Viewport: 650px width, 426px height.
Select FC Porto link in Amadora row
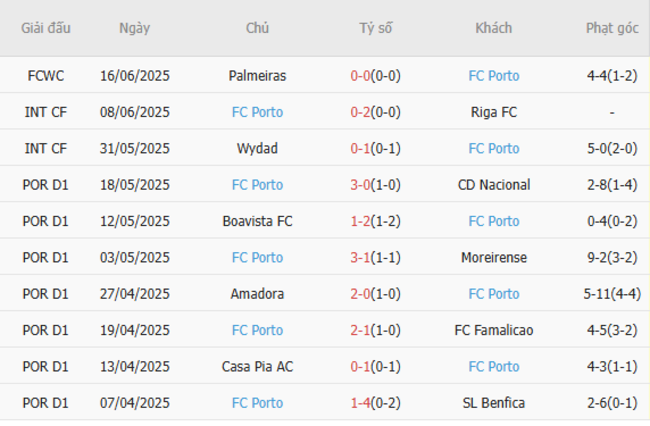tap(493, 294)
